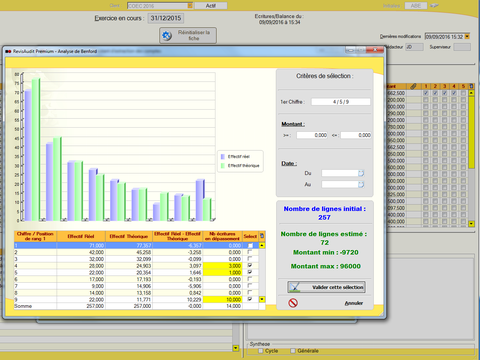Click the yellow down arrow at the bottom of the left background panel
Viewport: 480px width, 360px height.
tap(236, 348)
